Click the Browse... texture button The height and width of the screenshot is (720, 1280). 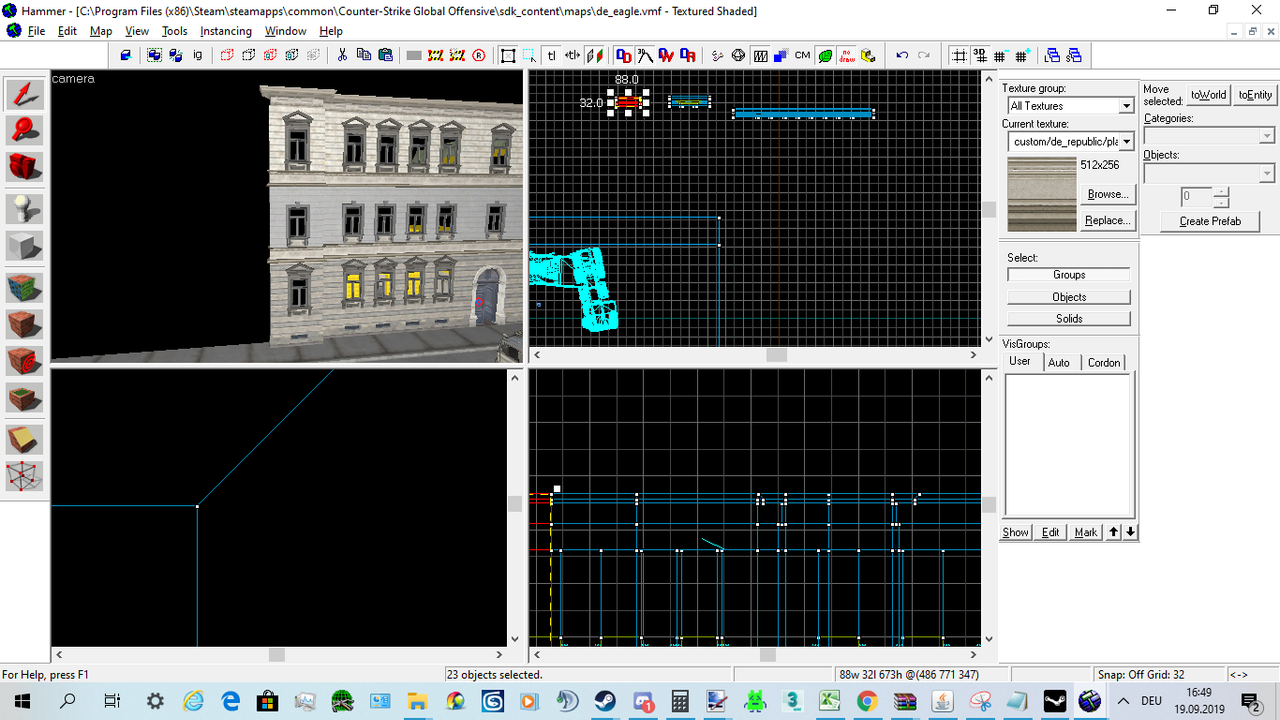pos(1107,194)
